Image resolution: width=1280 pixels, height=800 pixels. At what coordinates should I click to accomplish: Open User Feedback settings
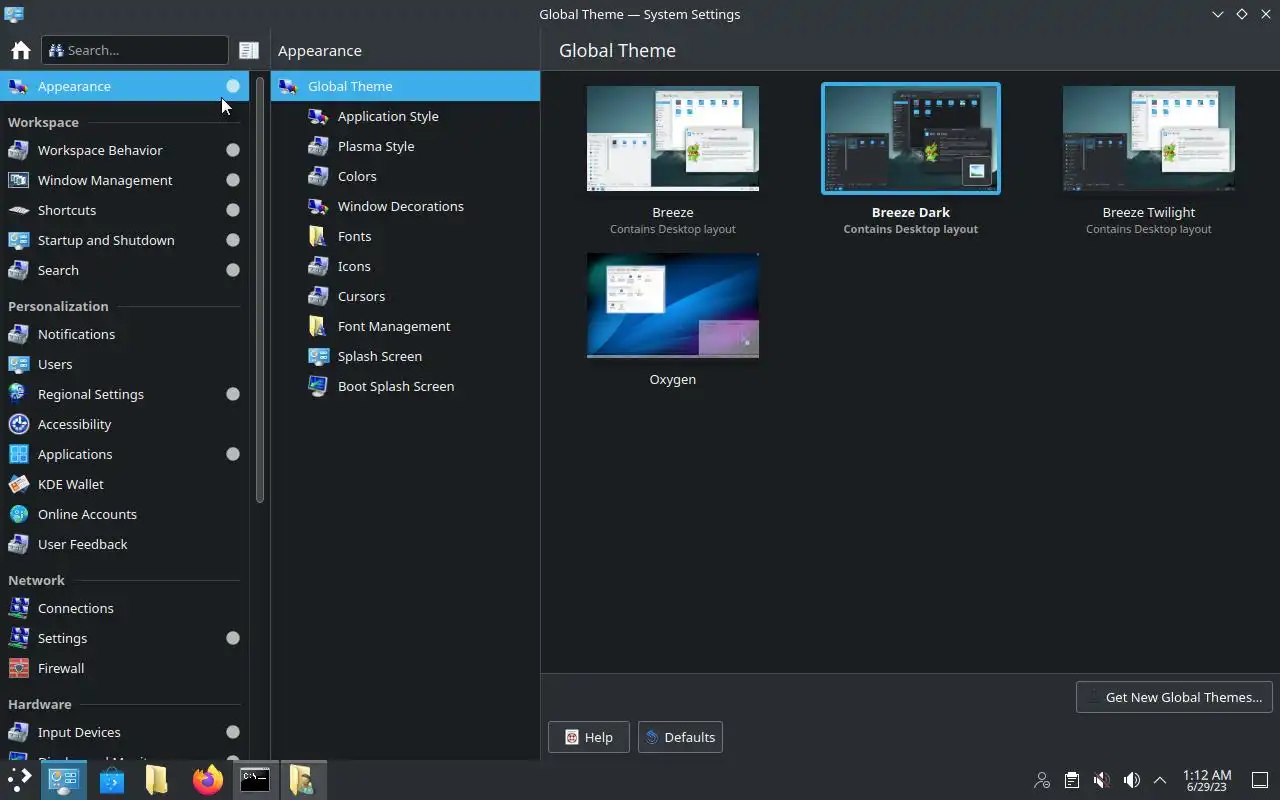point(124,544)
